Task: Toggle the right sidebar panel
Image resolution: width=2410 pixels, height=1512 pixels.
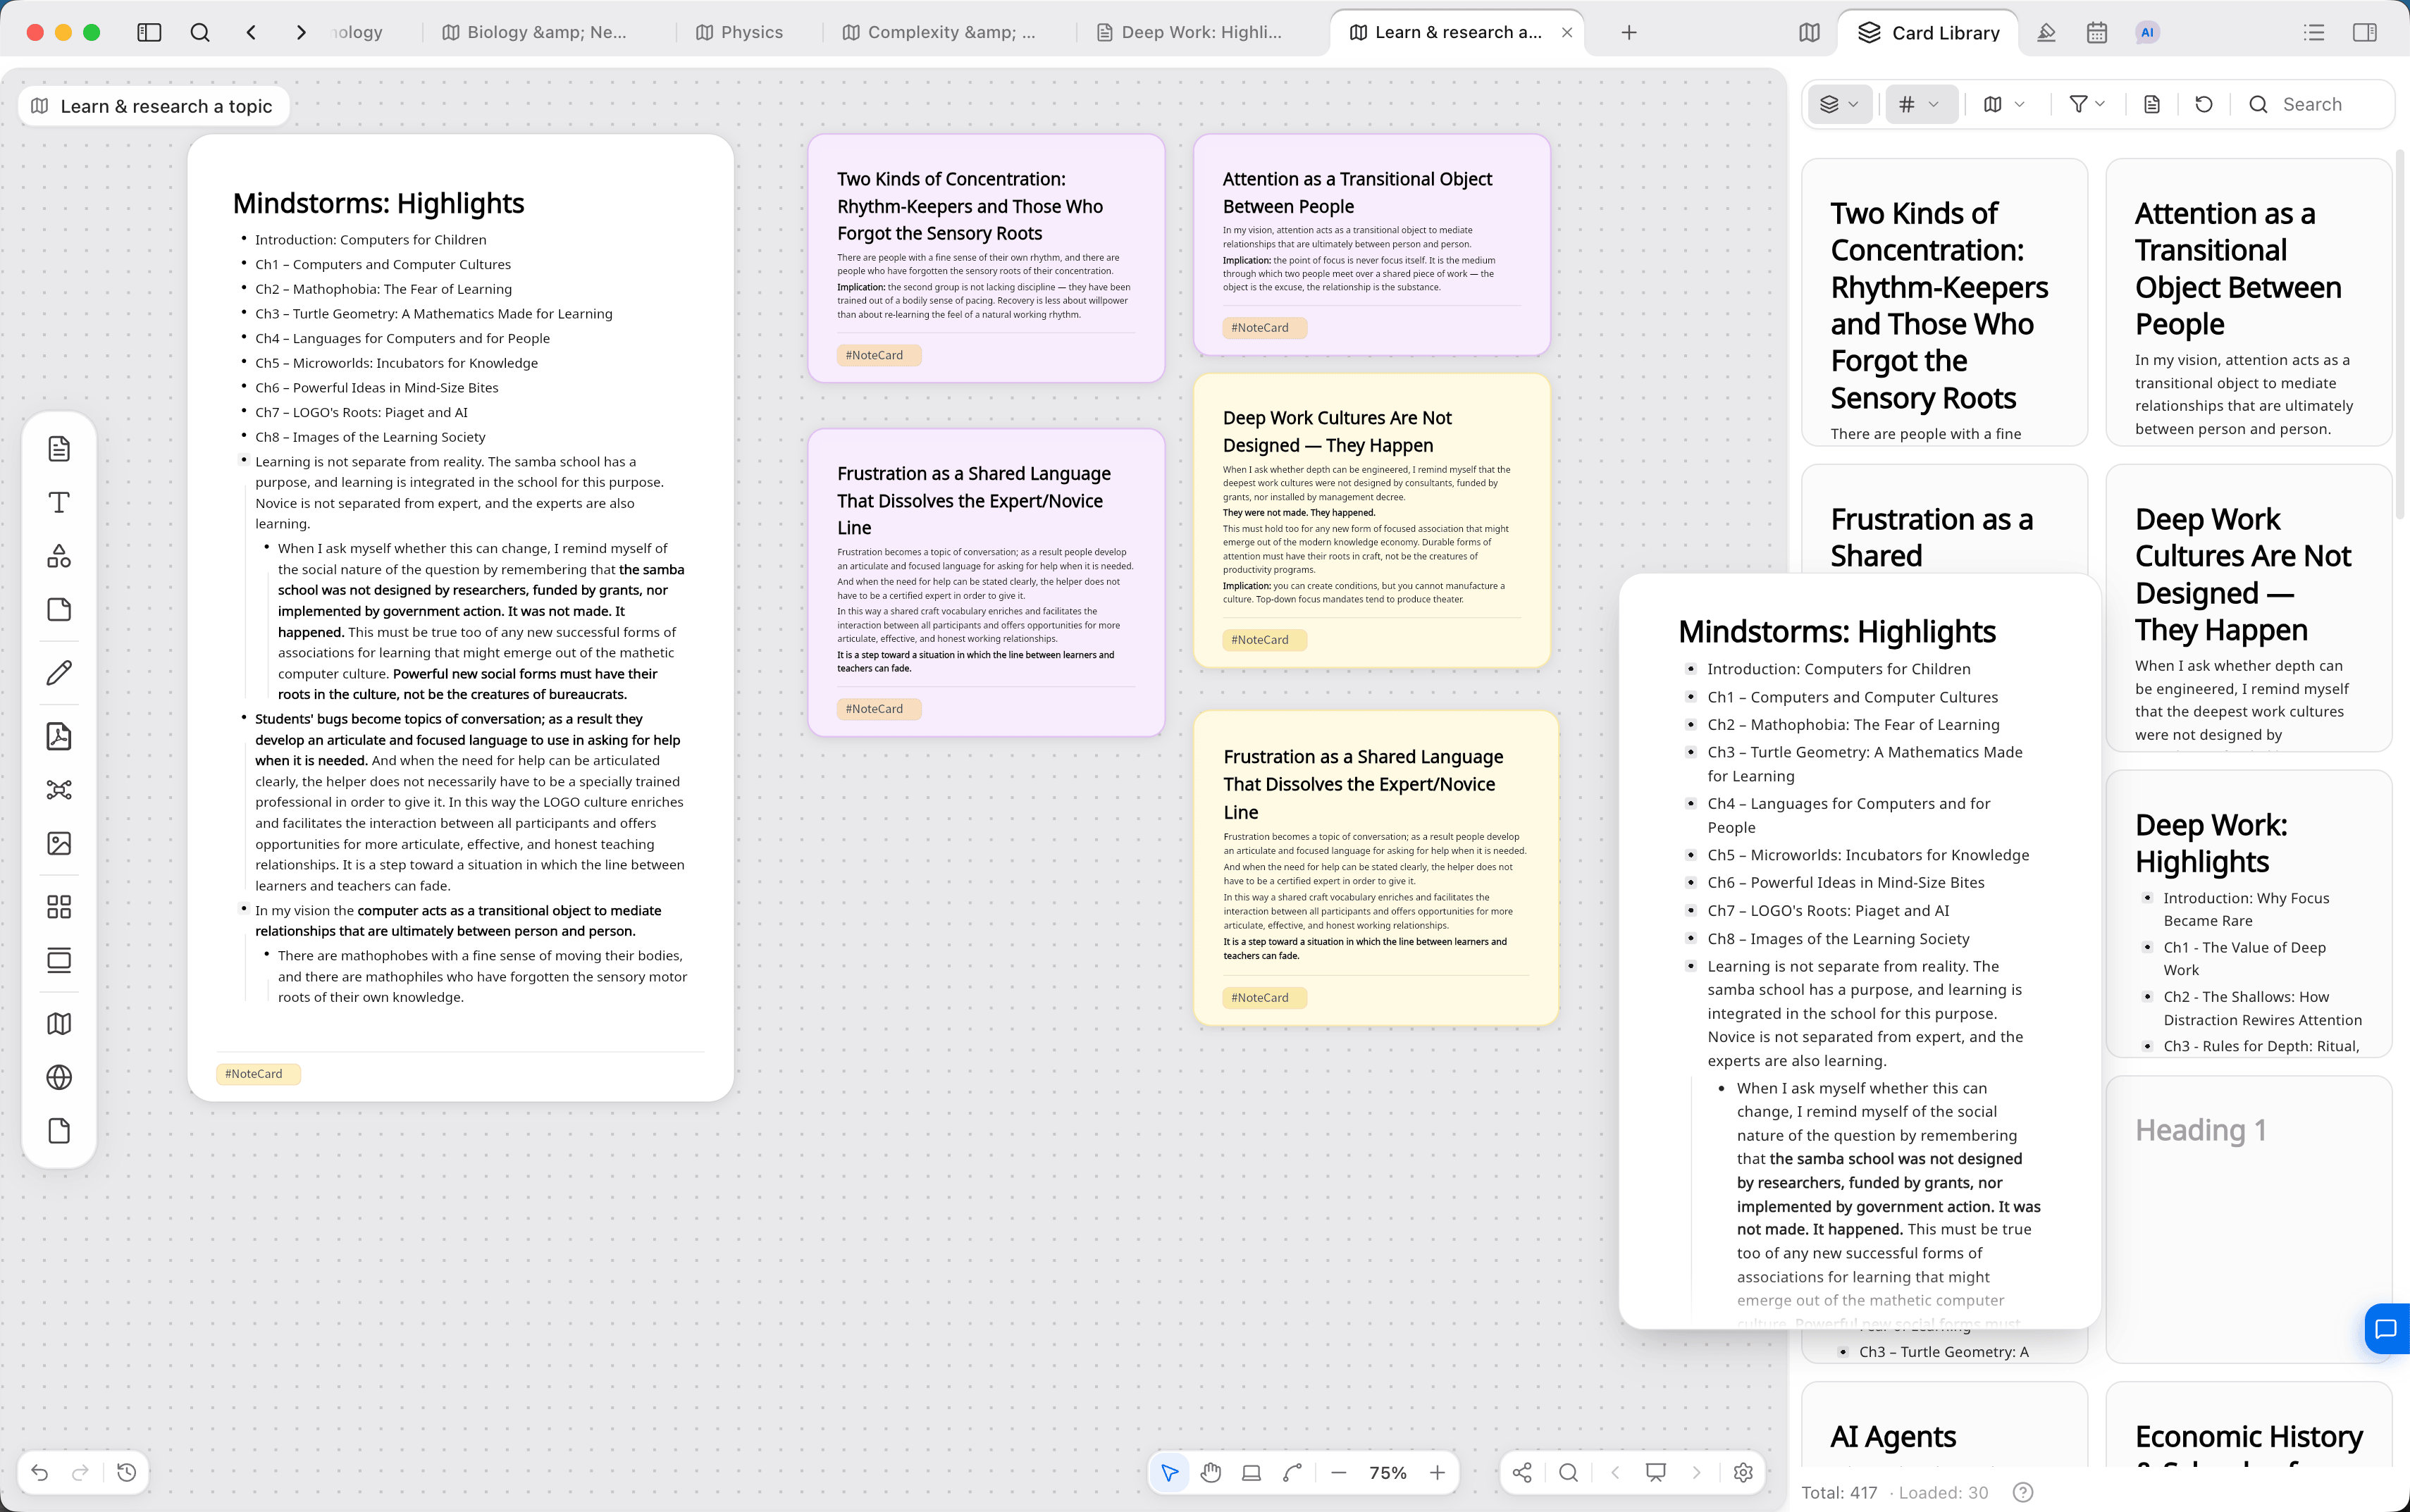Action: click(2365, 32)
